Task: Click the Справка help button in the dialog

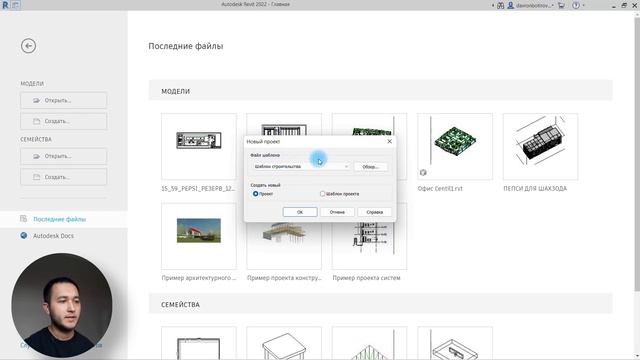Action: point(374,212)
